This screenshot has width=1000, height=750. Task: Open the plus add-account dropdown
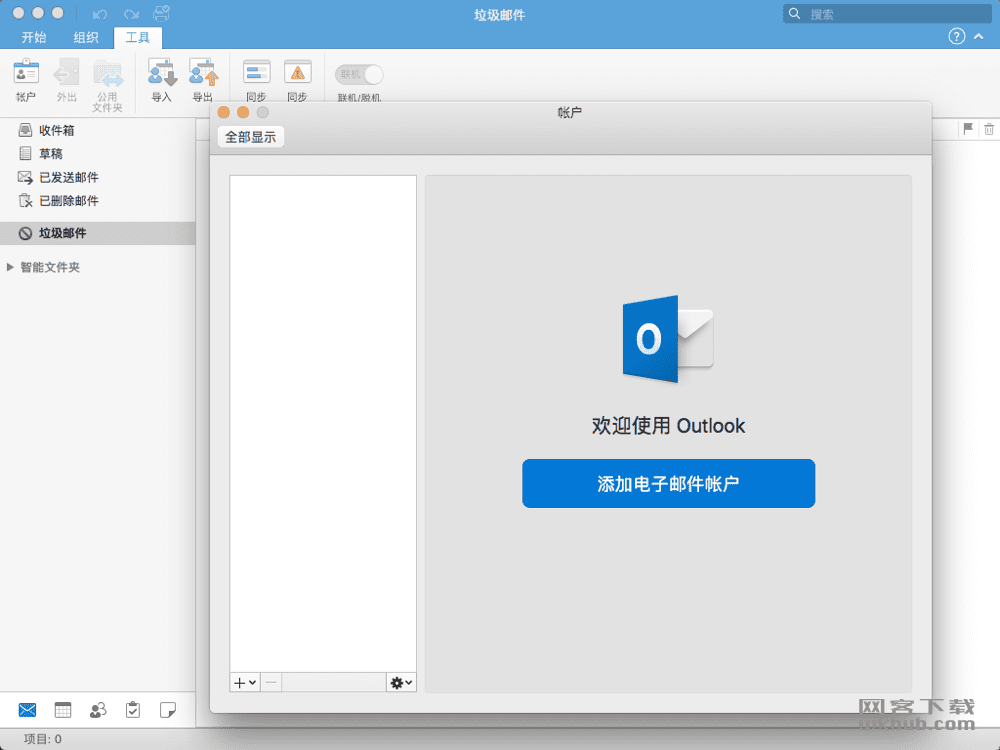(245, 682)
